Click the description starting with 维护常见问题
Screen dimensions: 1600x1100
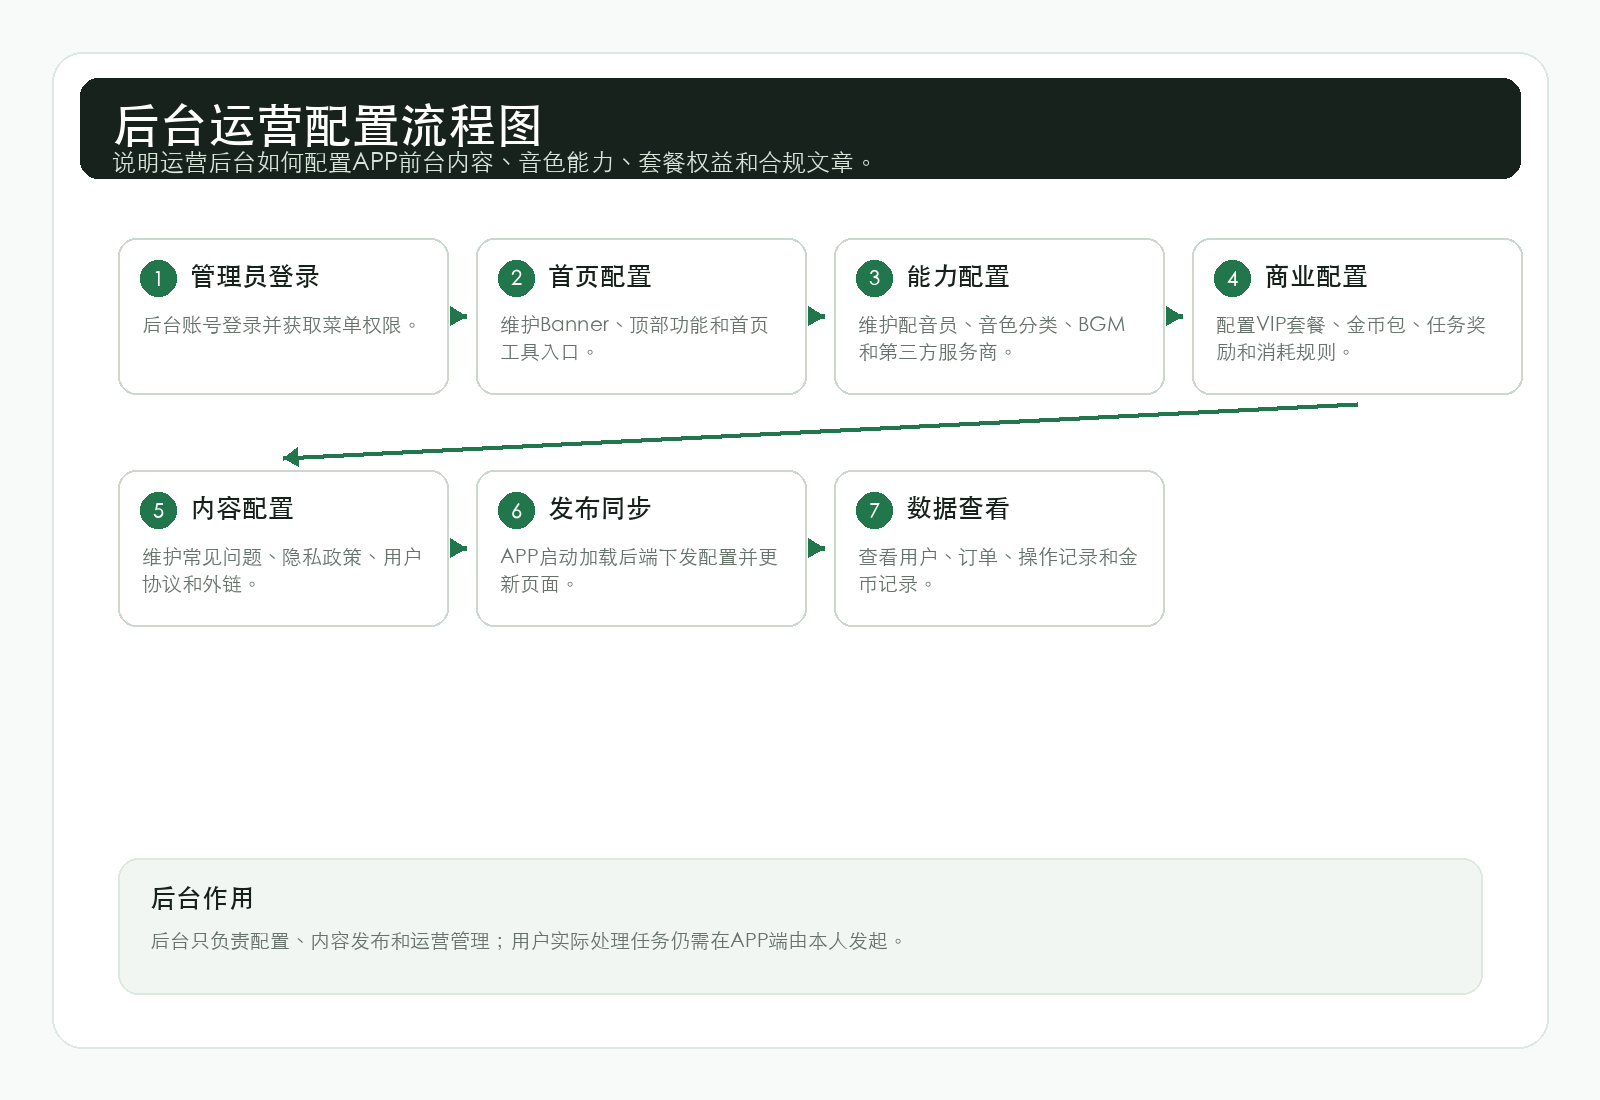[x=282, y=570]
